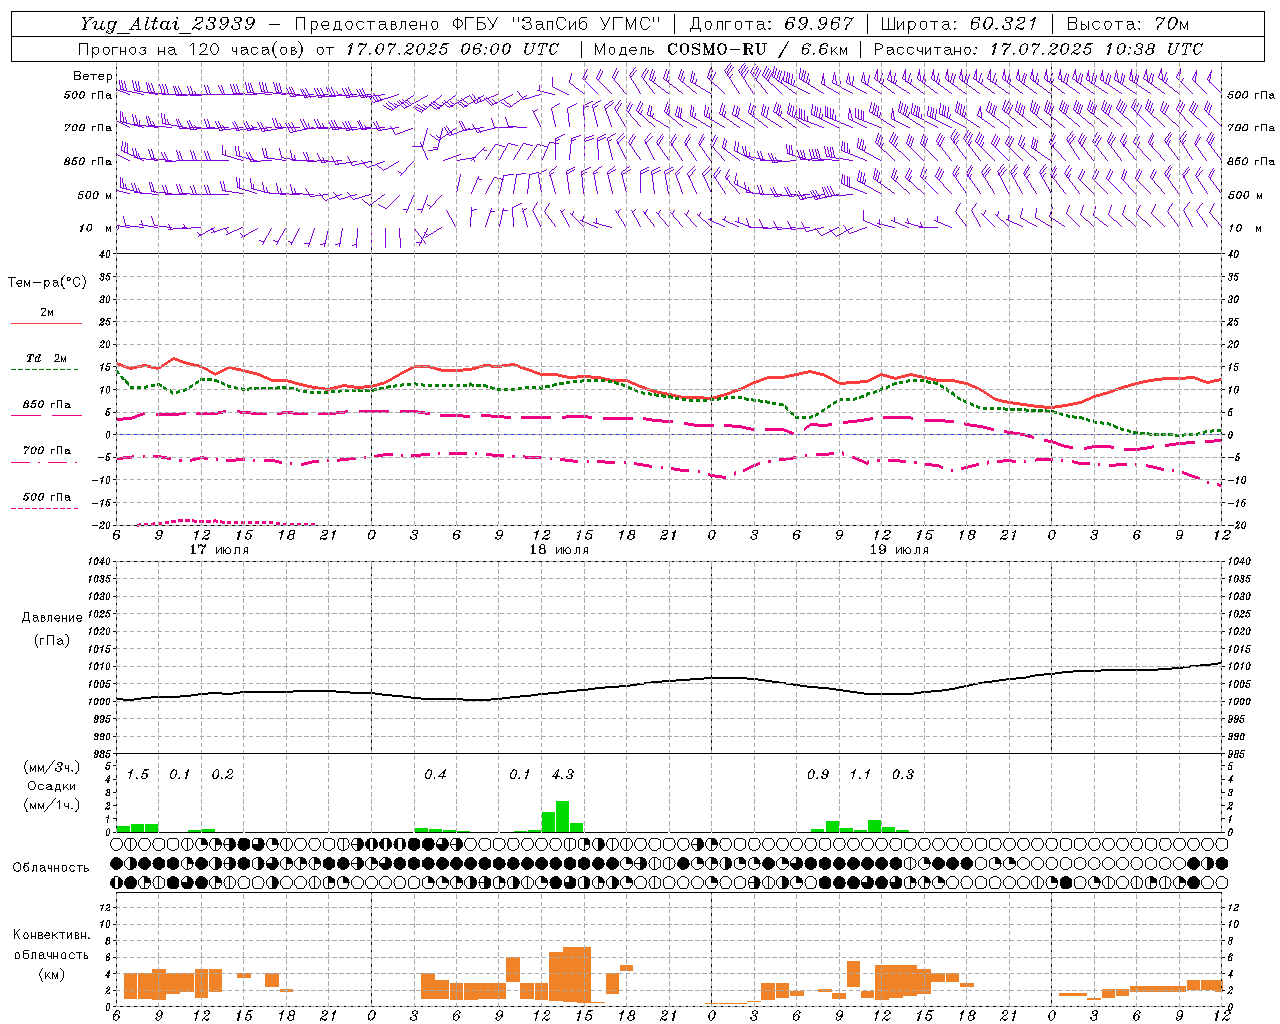Click the 0.4 precipitation total
The image size is (1280, 1024).
(435, 774)
